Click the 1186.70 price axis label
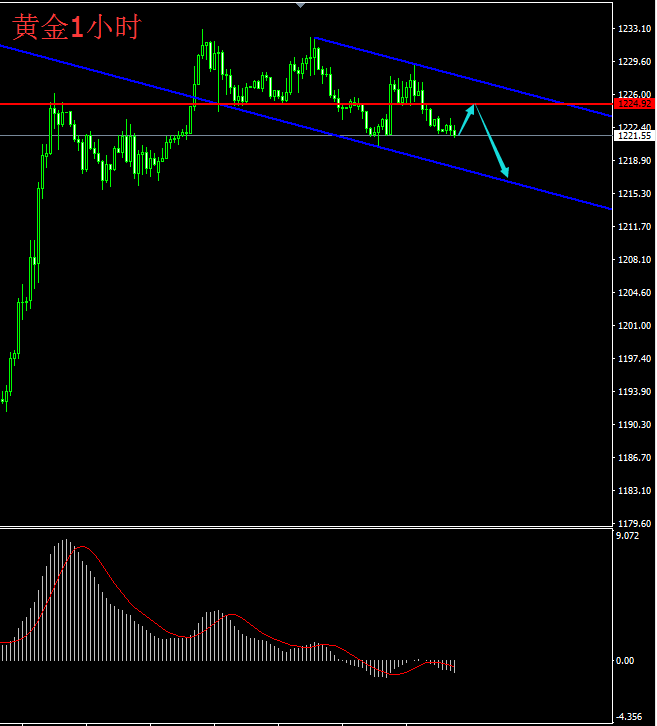The height and width of the screenshot is (726, 657). coord(634,457)
